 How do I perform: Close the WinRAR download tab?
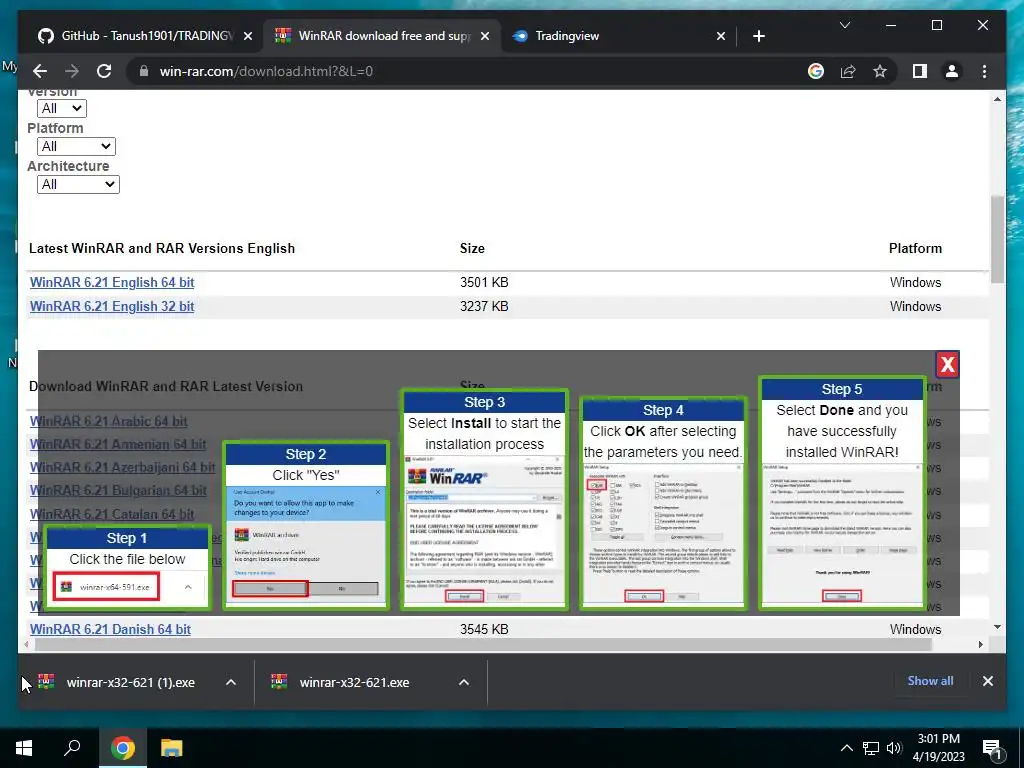click(x=485, y=36)
